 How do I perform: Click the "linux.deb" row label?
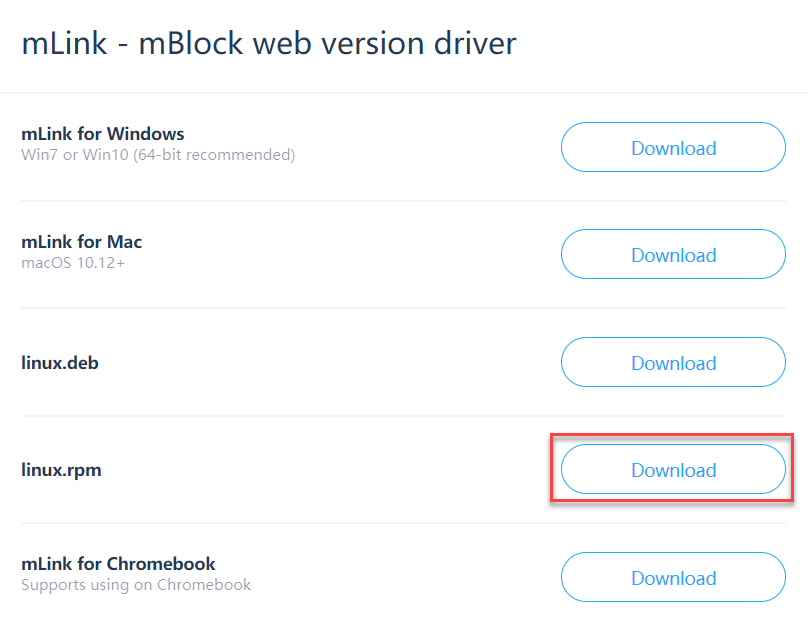pos(59,363)
